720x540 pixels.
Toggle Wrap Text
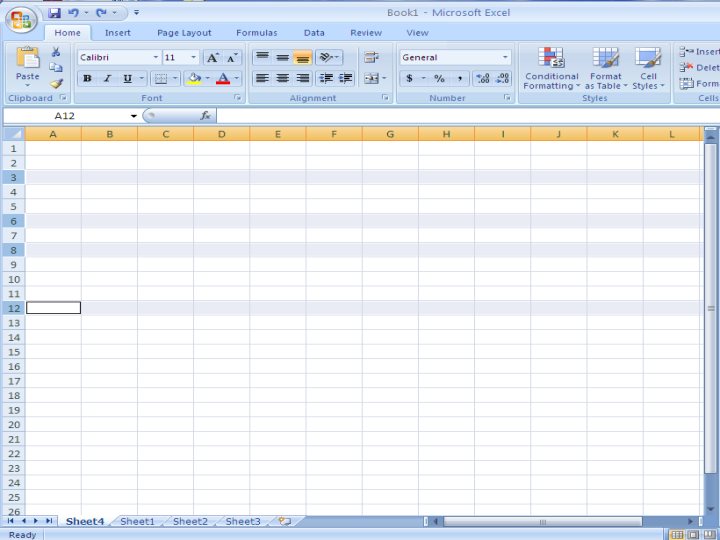coord(371,57)
